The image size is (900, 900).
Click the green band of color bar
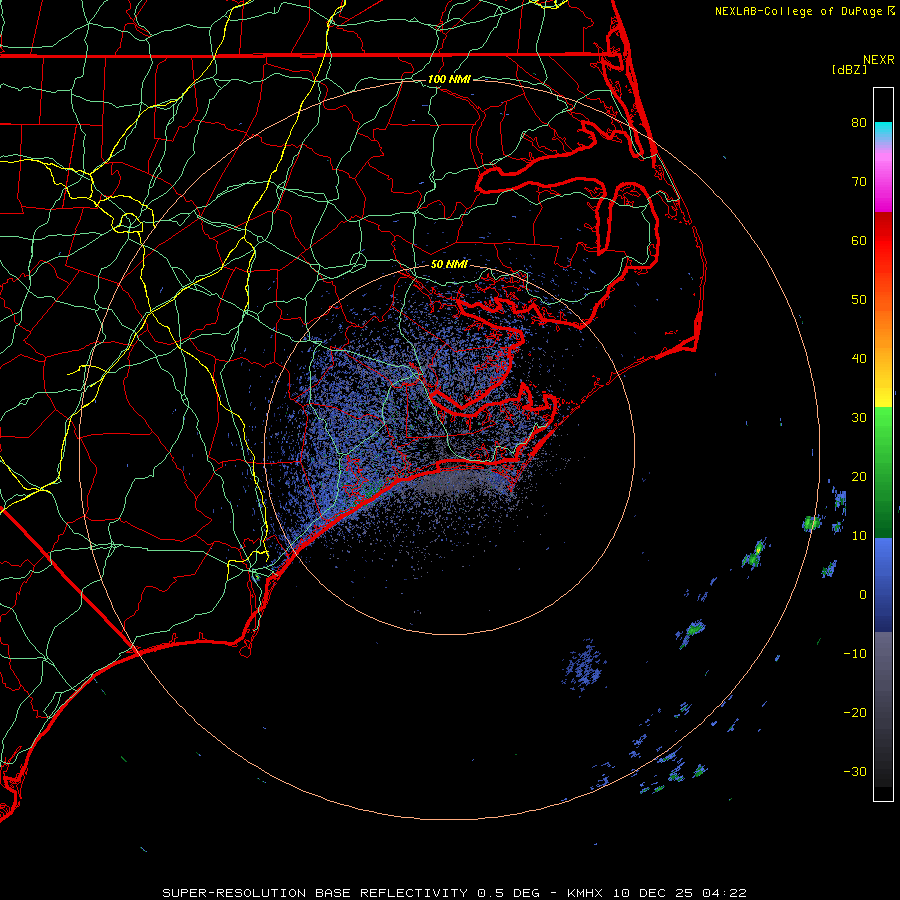point(883,472)
